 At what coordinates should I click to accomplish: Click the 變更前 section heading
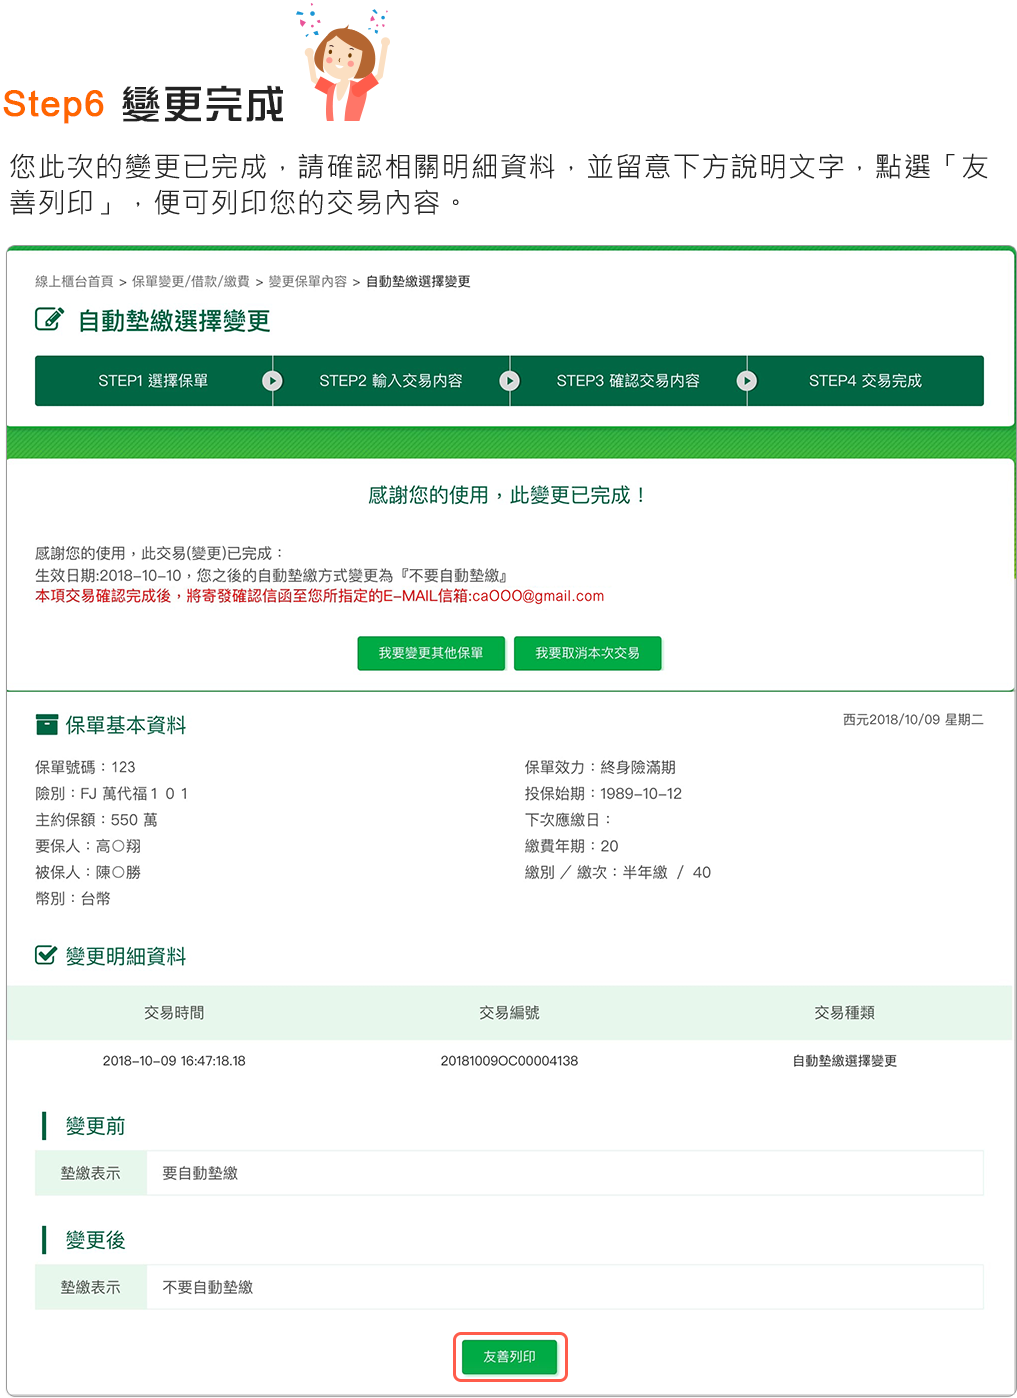[x=95, y=1126]
